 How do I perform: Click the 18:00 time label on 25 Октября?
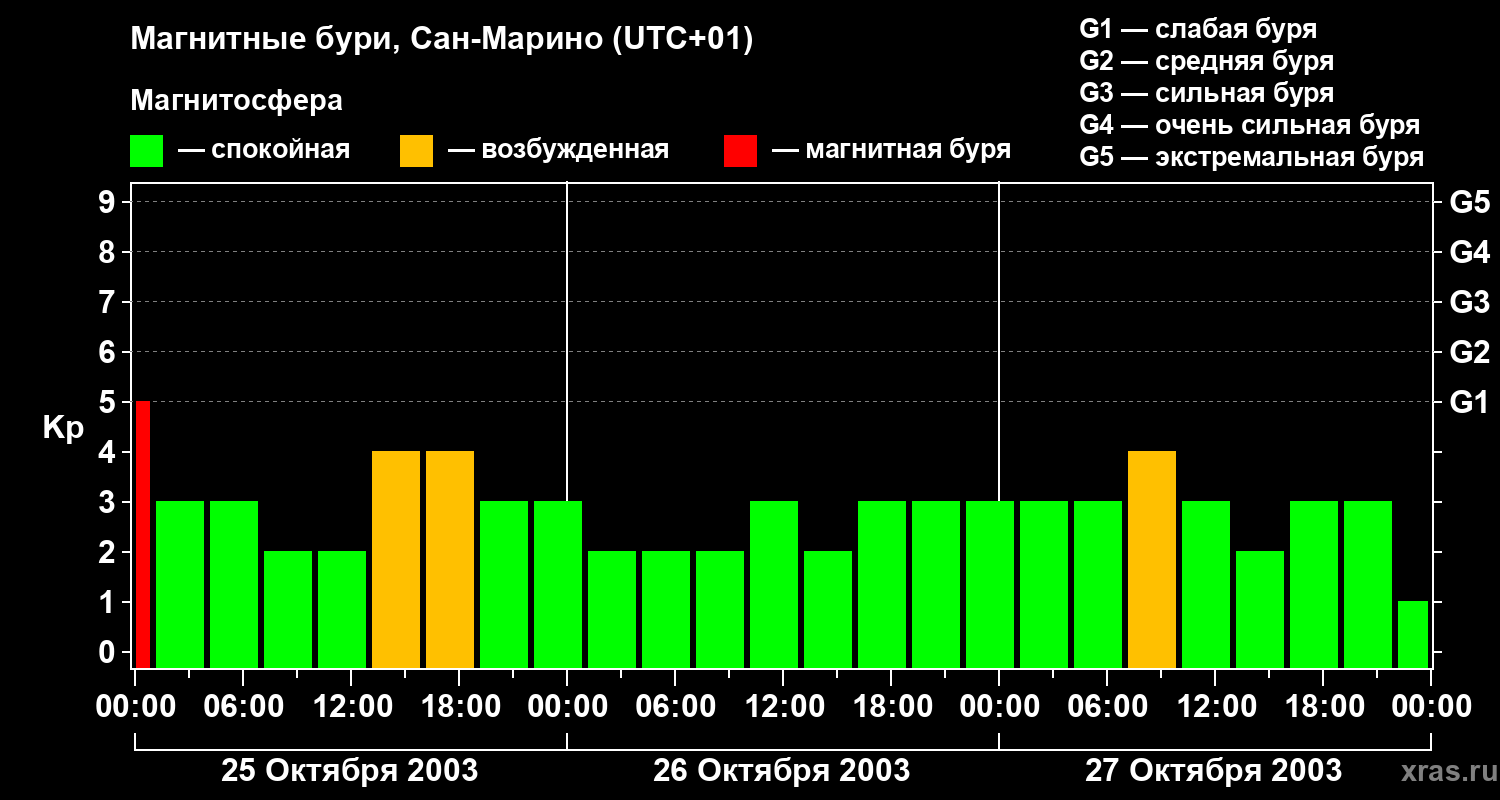tap(460, 707)
